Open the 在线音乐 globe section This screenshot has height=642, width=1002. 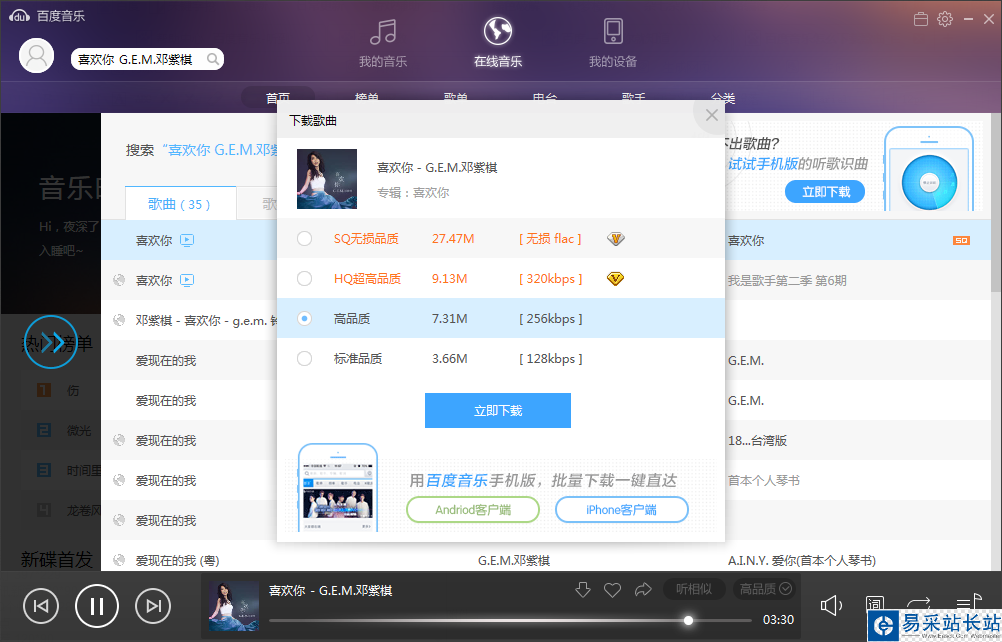pyautogui.click(x=498, y=42)
